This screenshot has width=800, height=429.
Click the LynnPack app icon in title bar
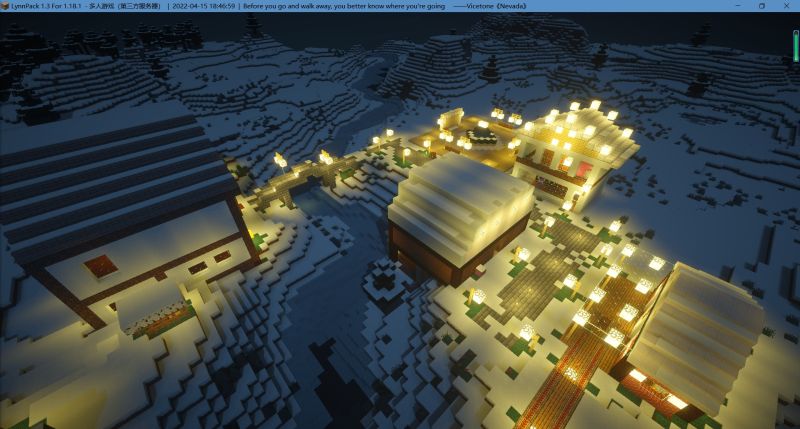5,5
